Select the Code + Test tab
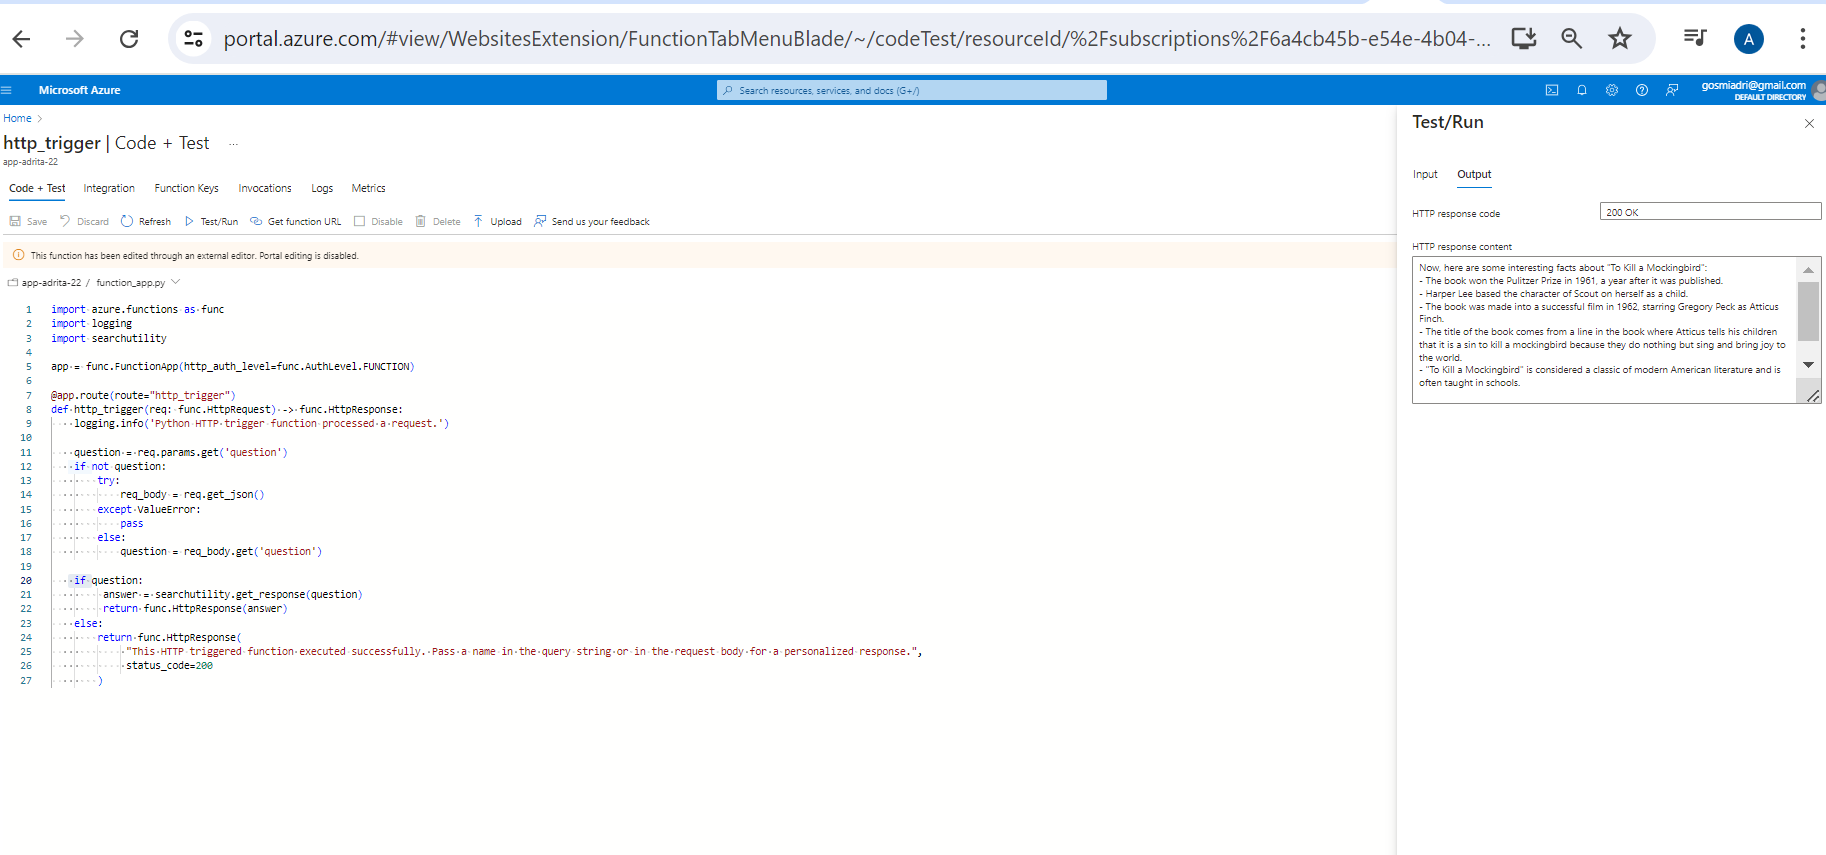Image resolution: width=1826 pixels, height=855 pixels. pos(37,188)
